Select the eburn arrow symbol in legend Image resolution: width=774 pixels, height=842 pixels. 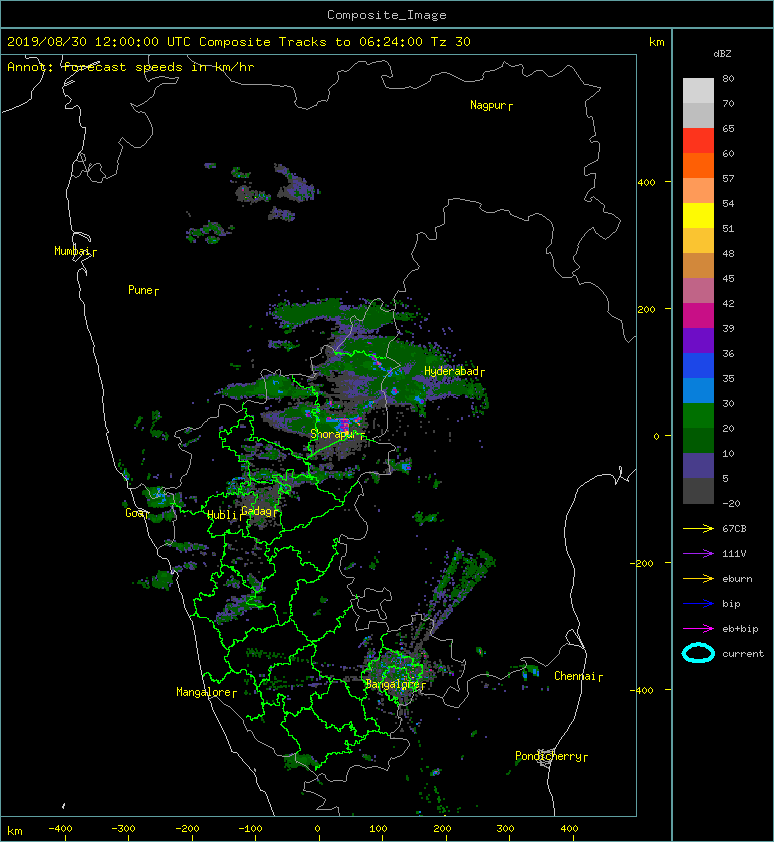point(698,579)
